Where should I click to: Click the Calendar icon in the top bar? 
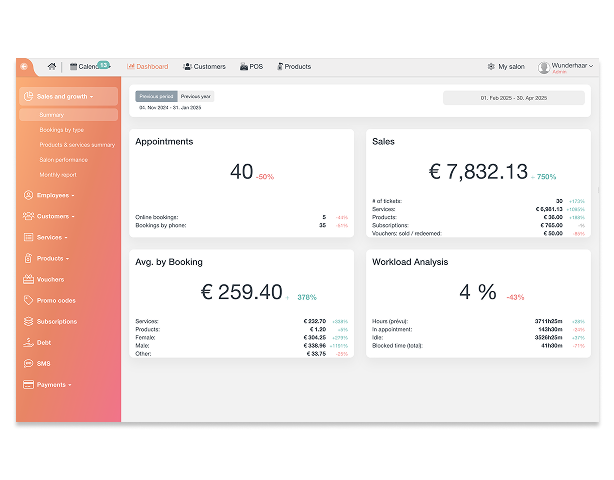pyautogui.click(x=73, y=67)
